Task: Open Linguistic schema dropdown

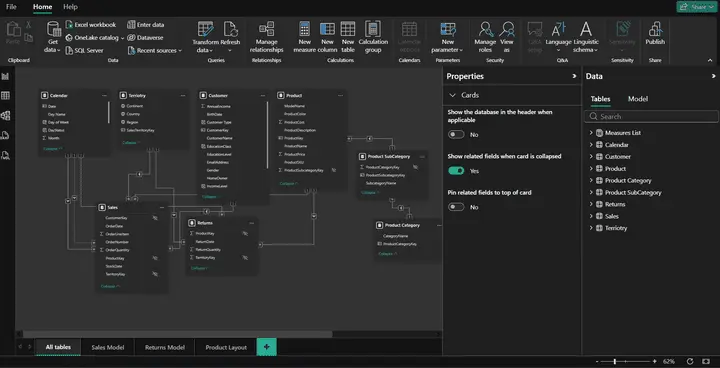Action: click(x=585, y=37)
